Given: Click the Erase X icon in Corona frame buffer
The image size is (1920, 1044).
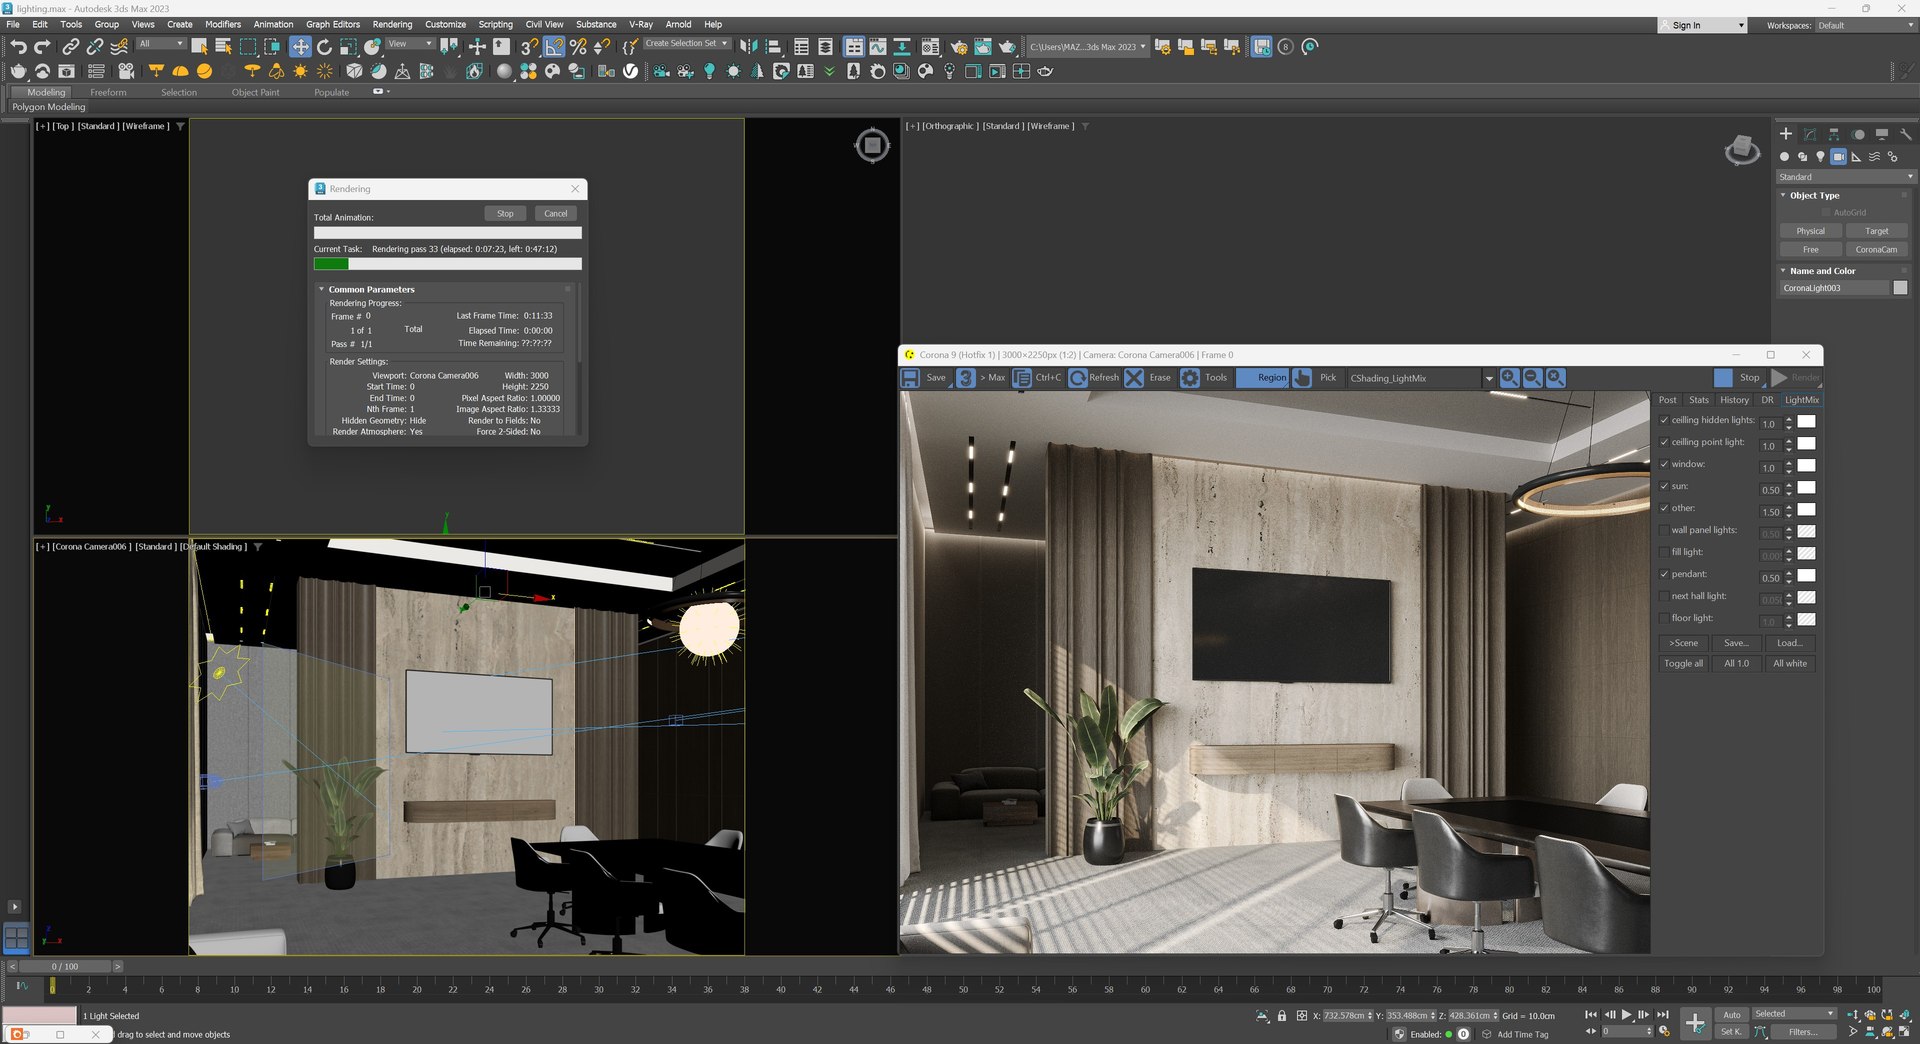Looking at the screenshot, I should (x=1134, y=378).
